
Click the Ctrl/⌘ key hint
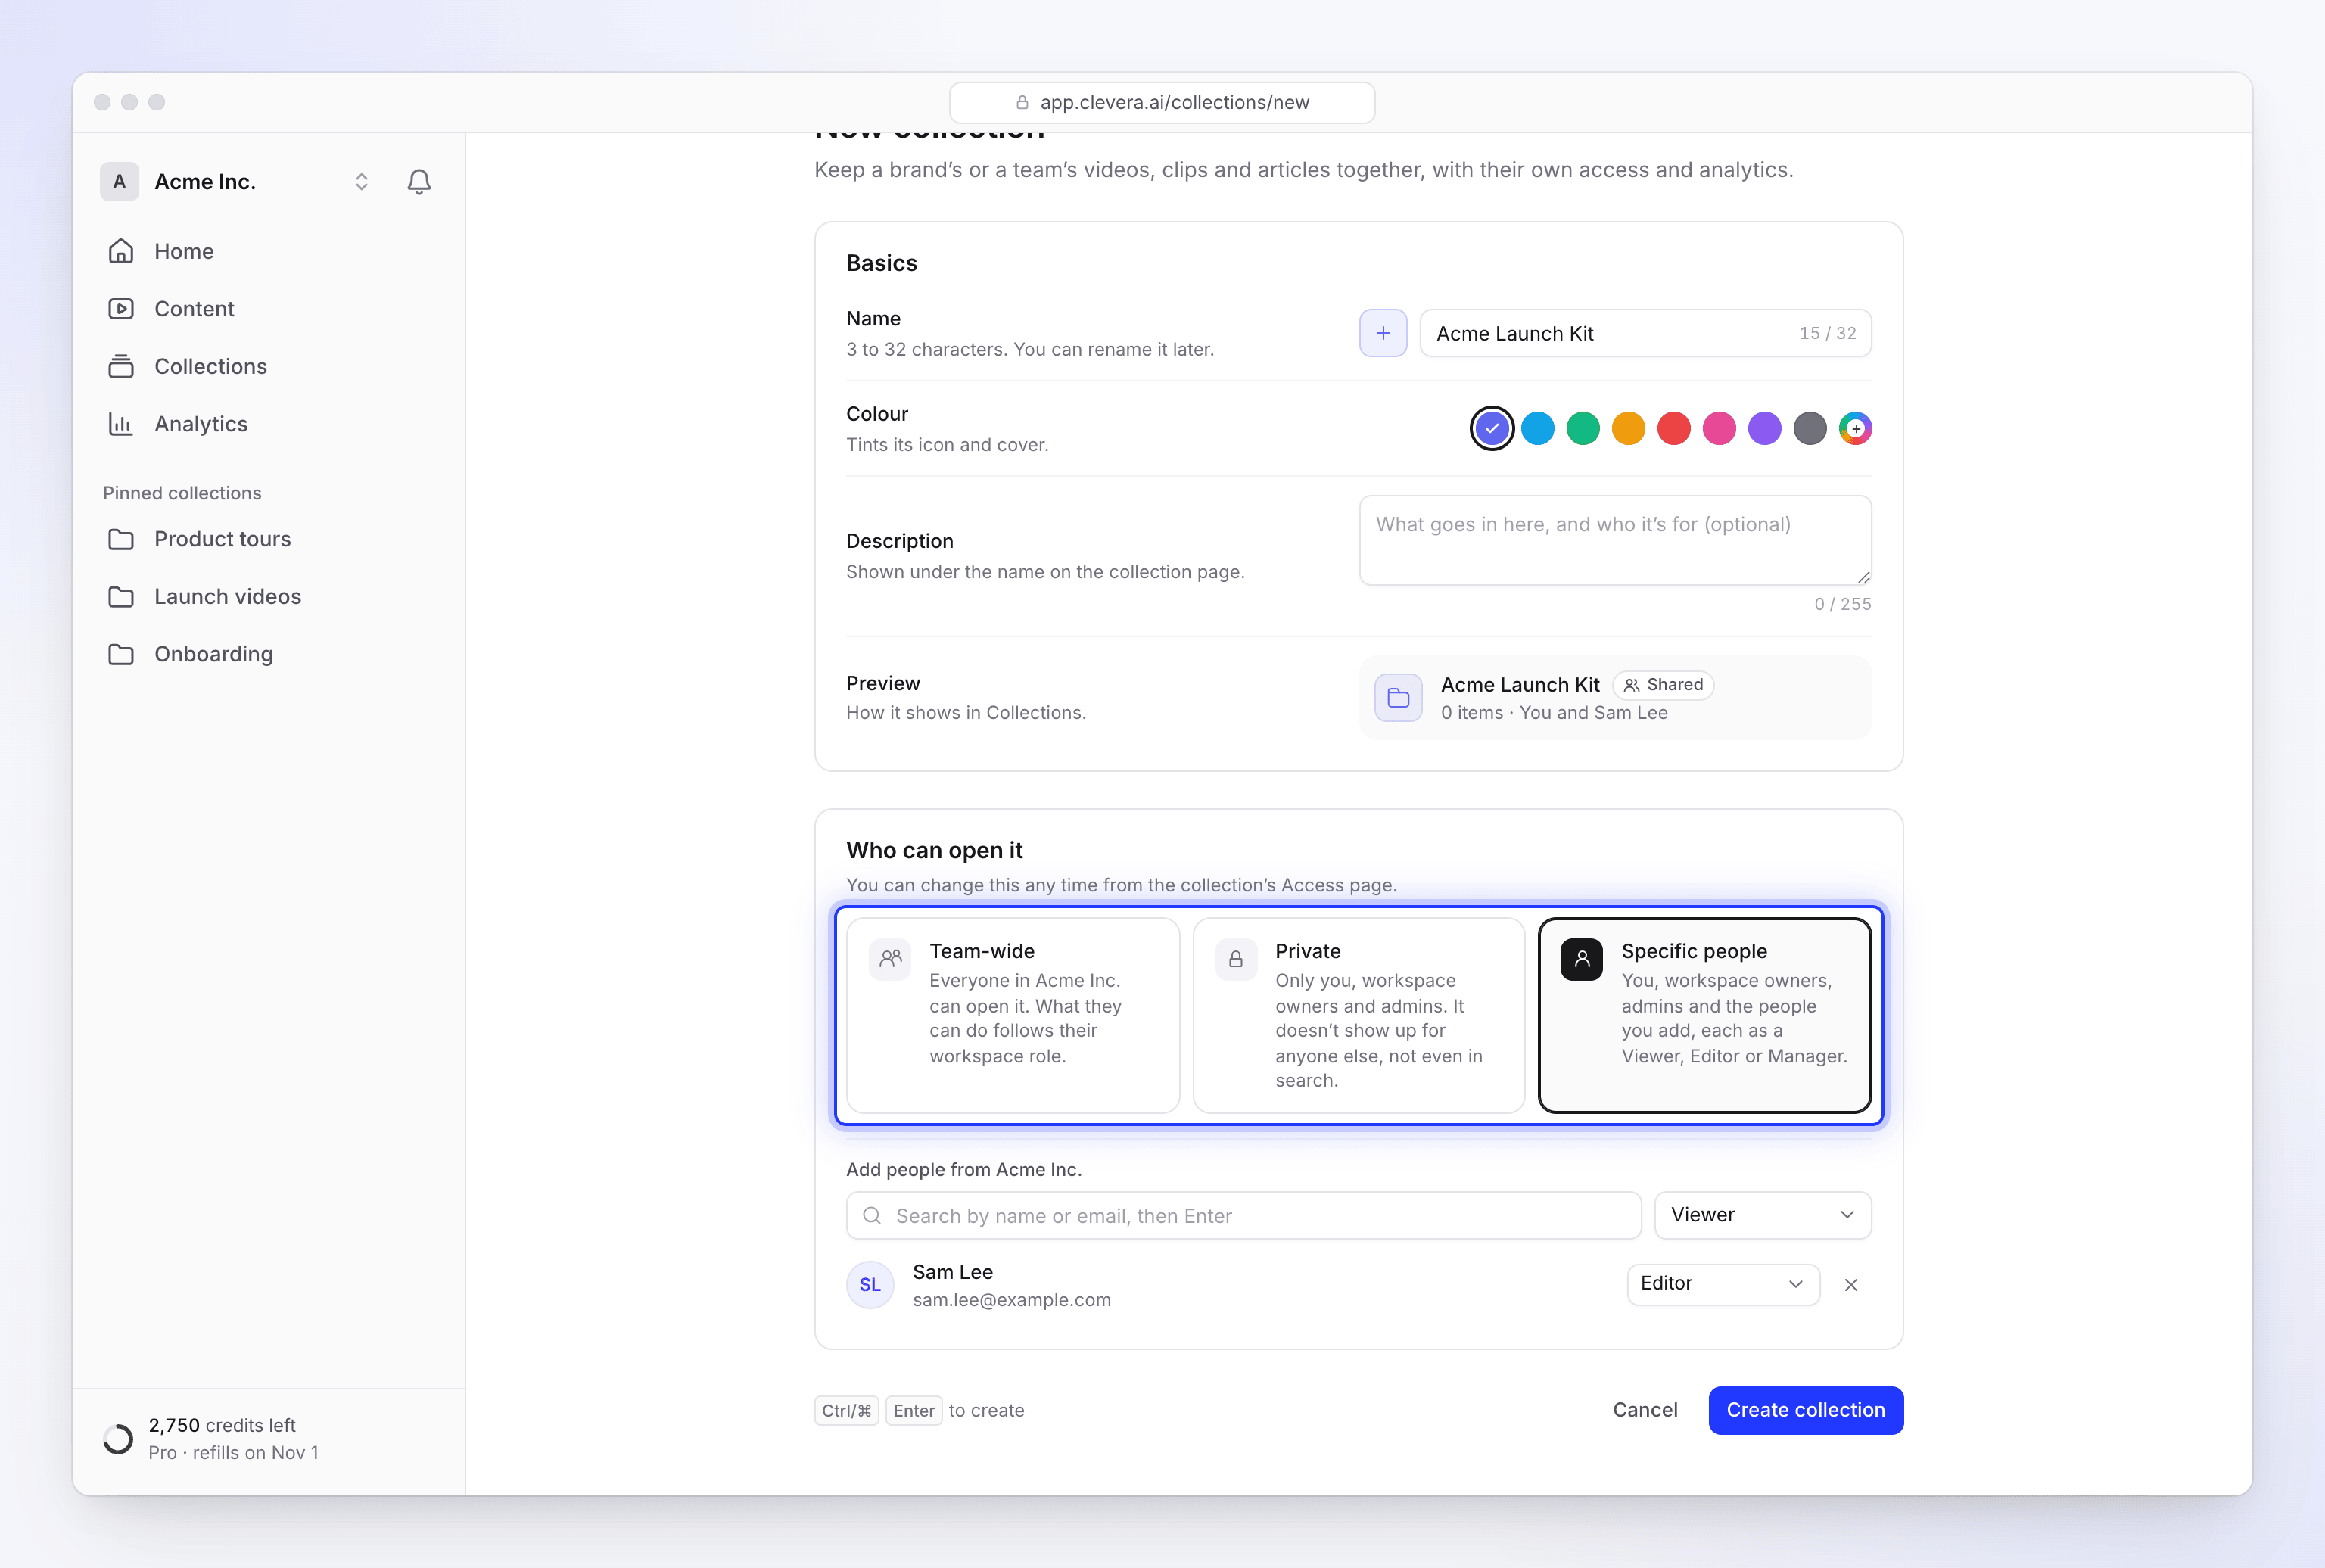point(846,1411)
